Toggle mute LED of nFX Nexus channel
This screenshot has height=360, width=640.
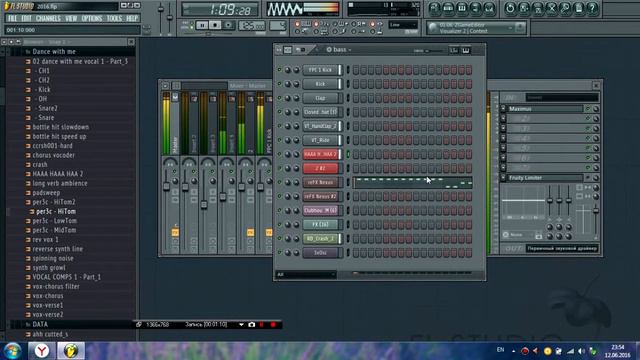pyautogui.click(x=280, y=182)
